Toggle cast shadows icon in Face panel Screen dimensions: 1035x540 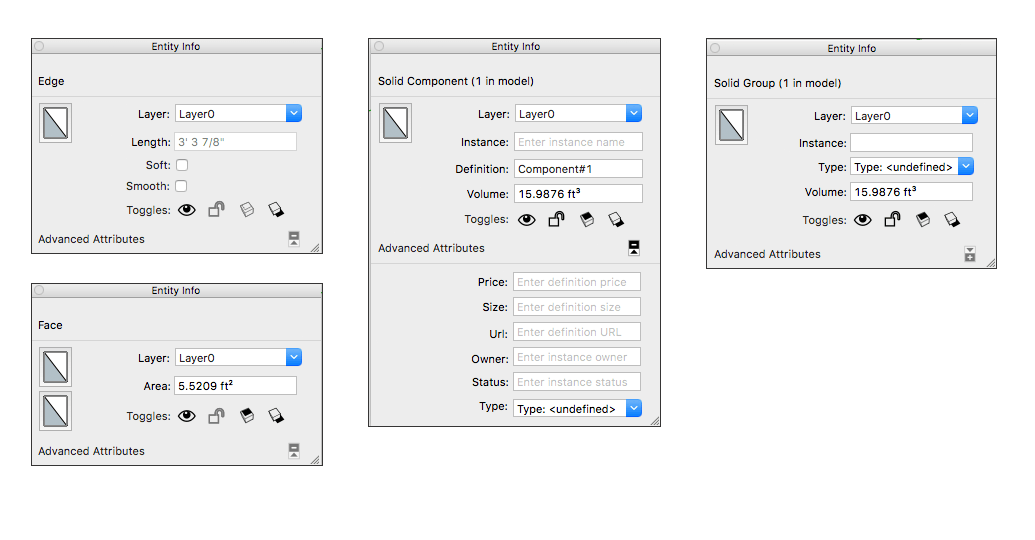click(276, 415)
